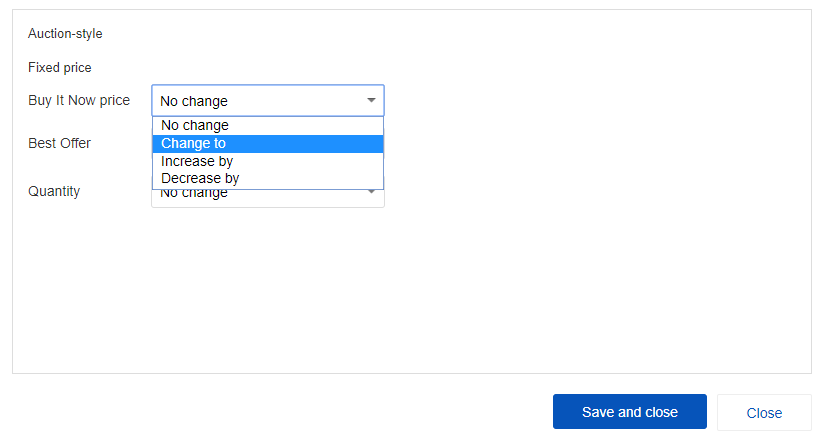Click the Auction-style section label
Screen dimensions: 817x436
(65, 34)
